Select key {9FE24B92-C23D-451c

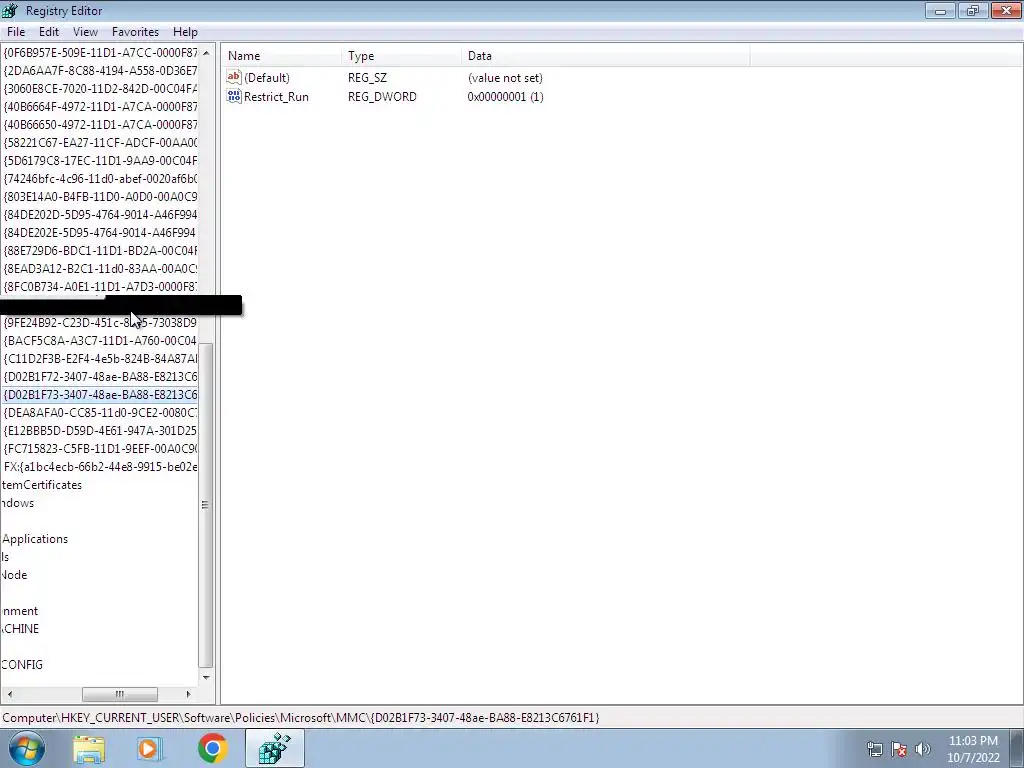[x=100, y=323]
